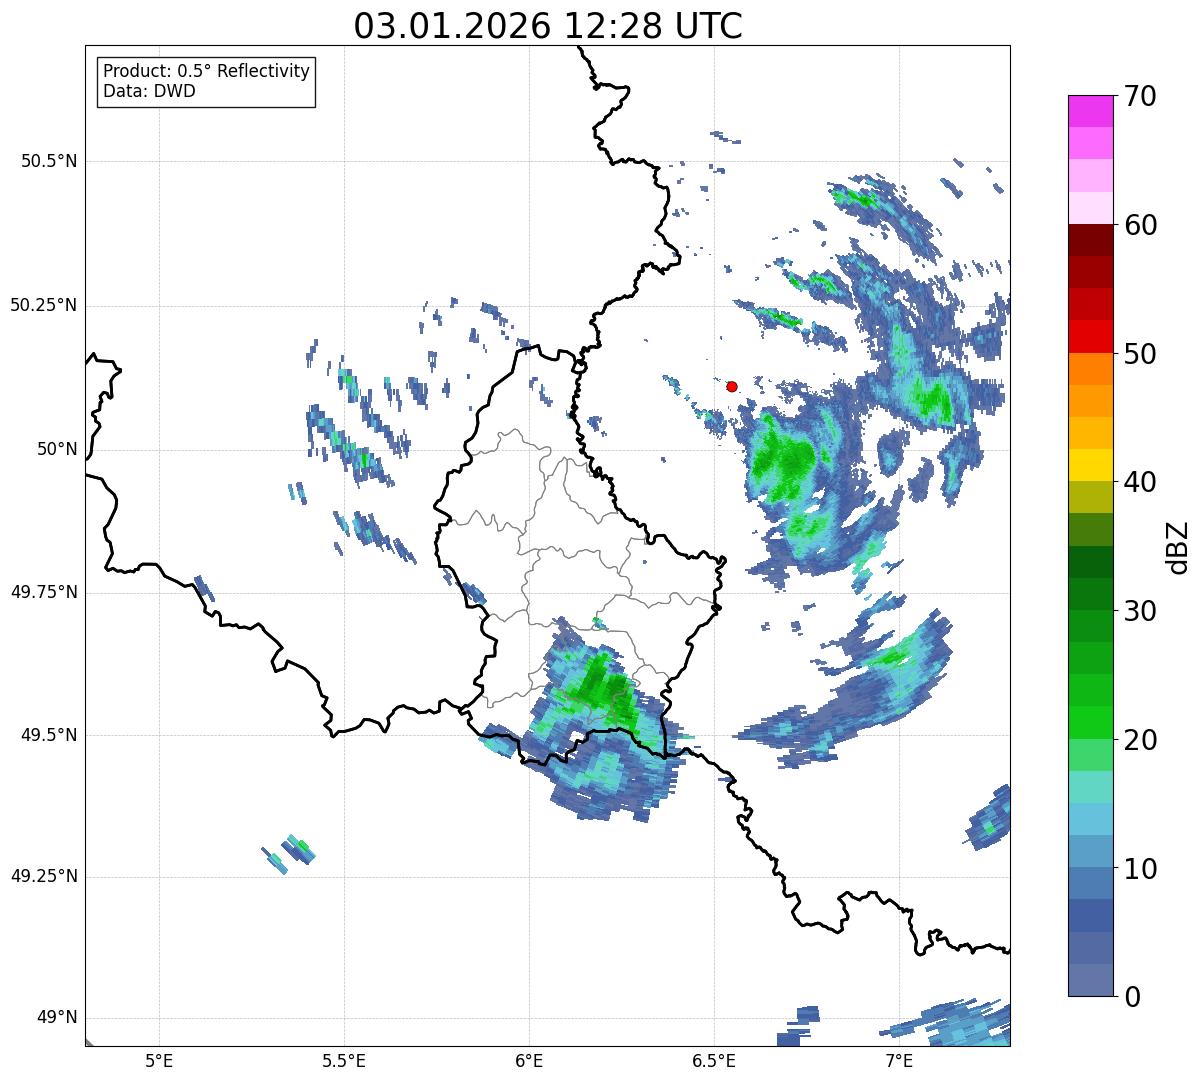Screen dimensions: 1202x1081
Task: Click the 49.5°N latitude label
Action: pyautogui.click(x=49, y=735)
